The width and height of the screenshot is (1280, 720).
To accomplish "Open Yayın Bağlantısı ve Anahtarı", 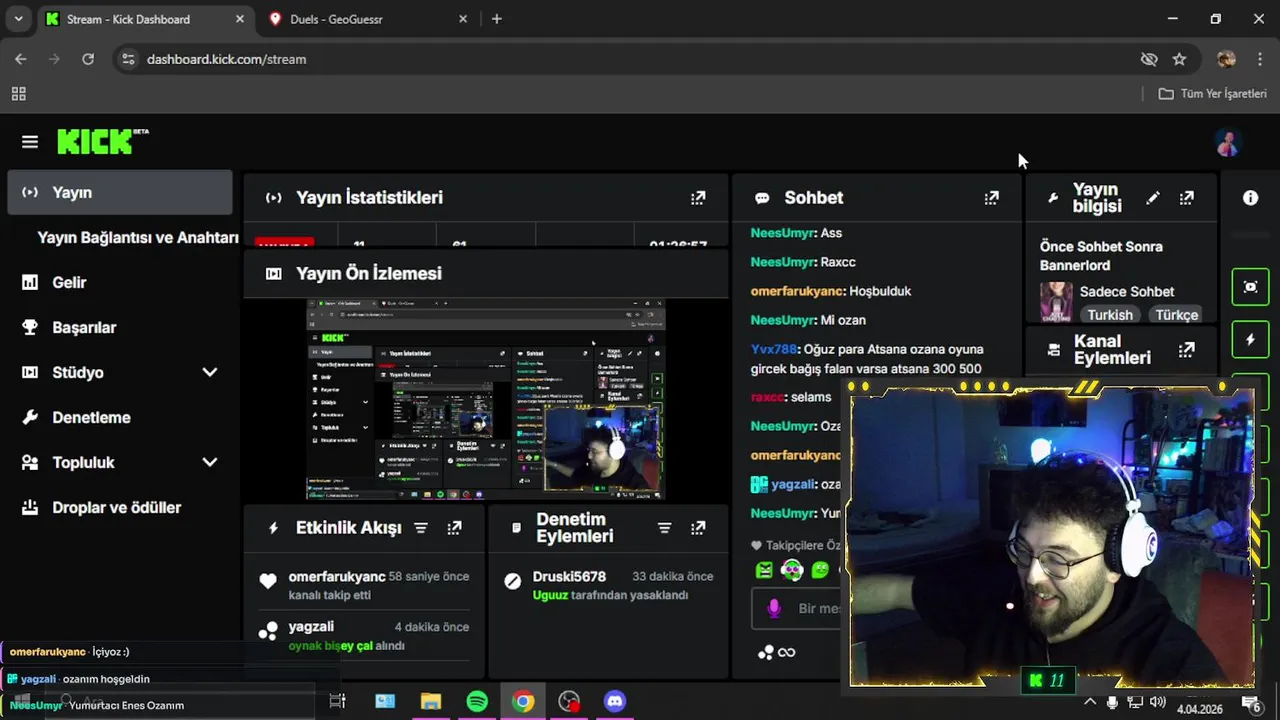I will pos(138,238).
